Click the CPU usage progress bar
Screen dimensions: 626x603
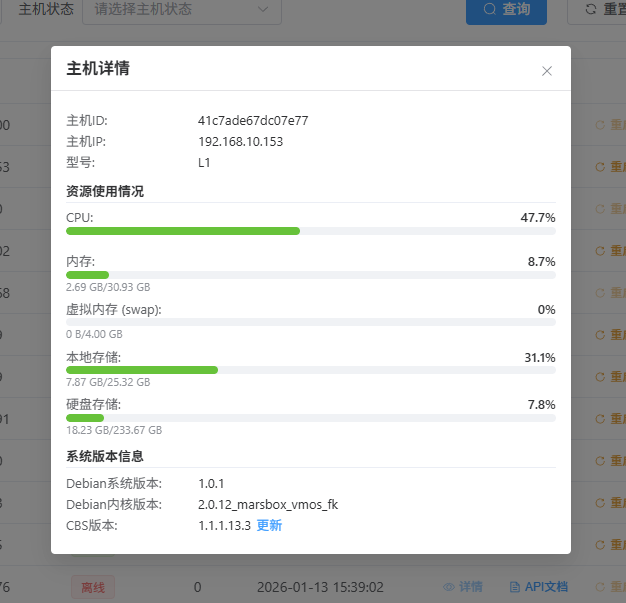tap(311, 231)
